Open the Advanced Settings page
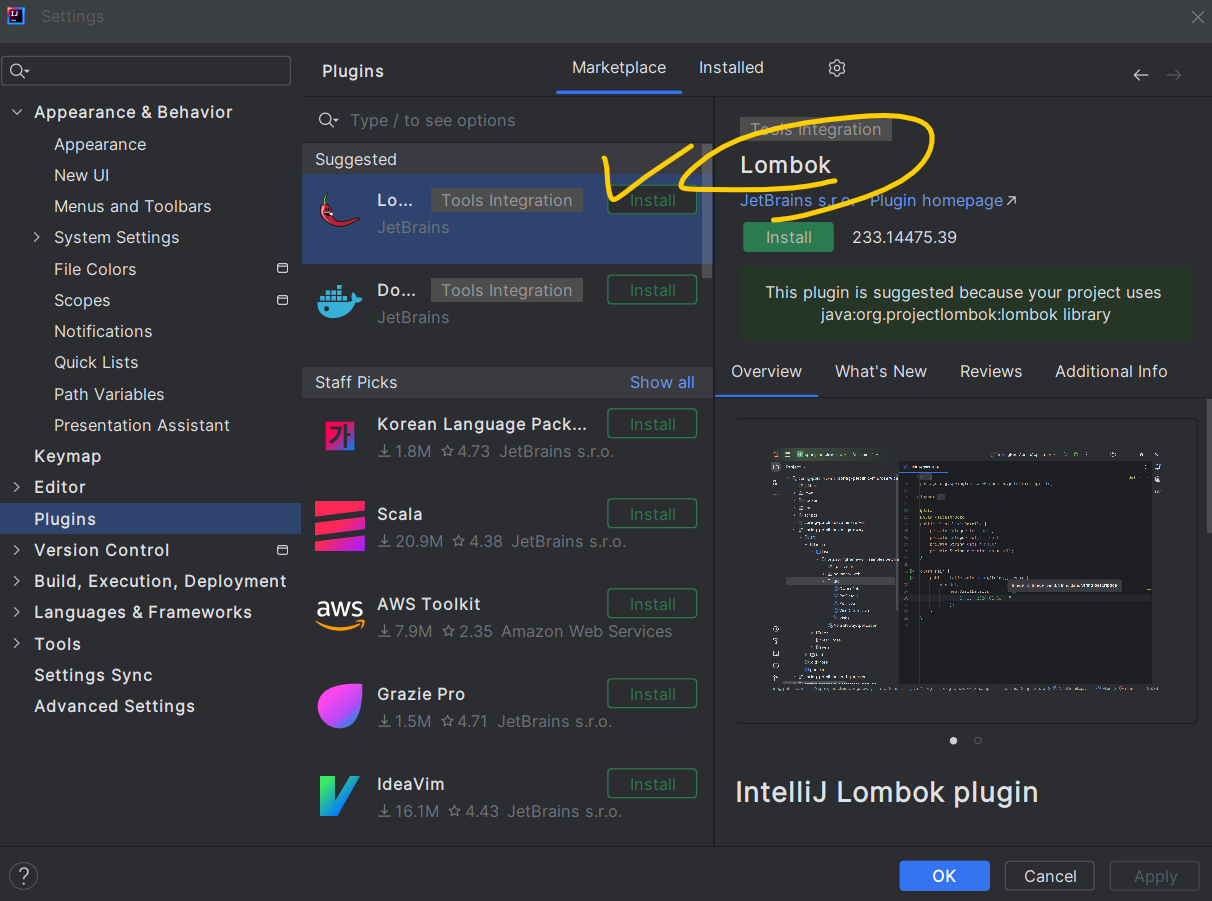Screen dimensions: 1212x901 coord(114,706)
